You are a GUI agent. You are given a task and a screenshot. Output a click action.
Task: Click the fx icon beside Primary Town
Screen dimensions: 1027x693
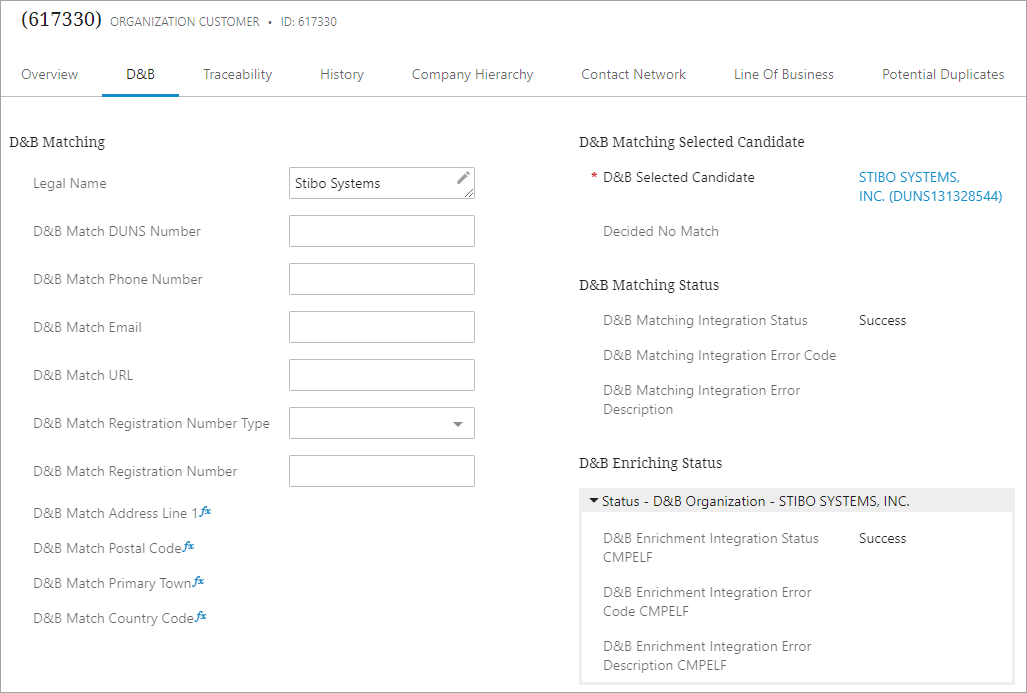coord(198,582)
